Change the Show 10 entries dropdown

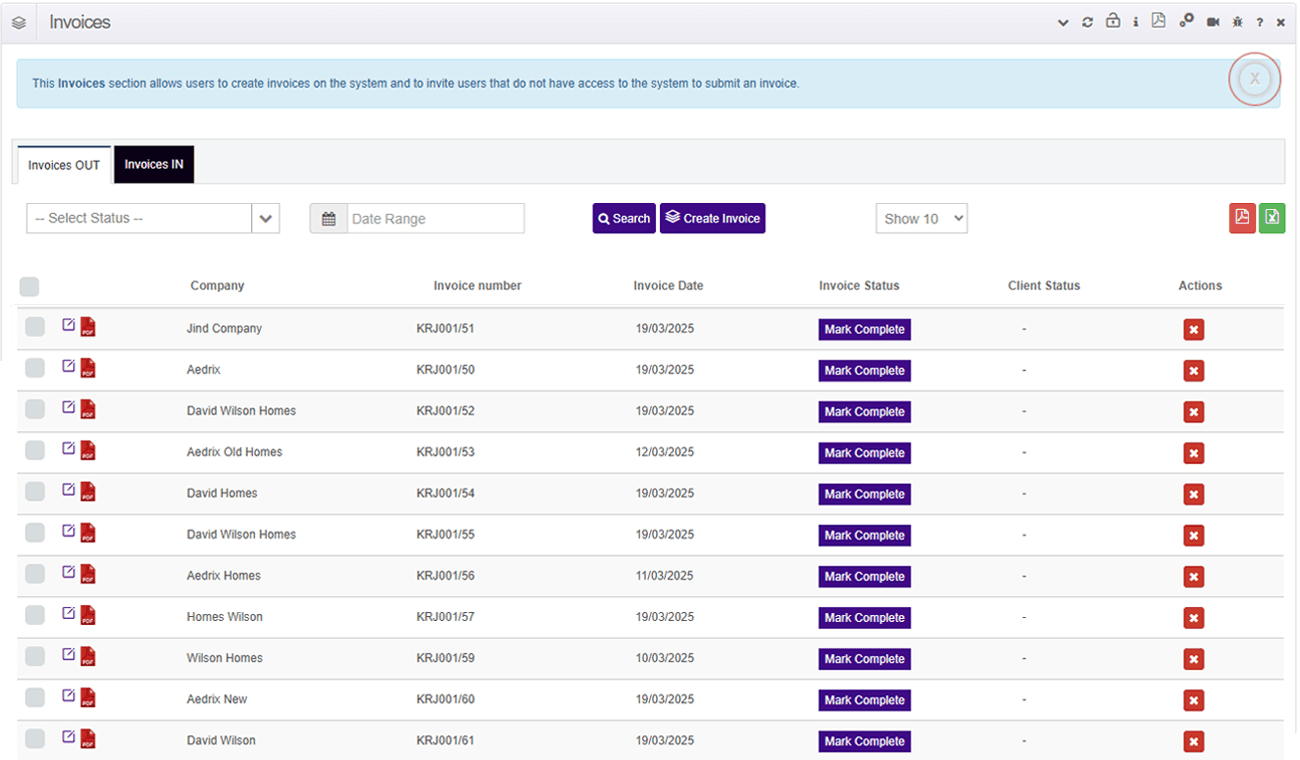[920, 218]
